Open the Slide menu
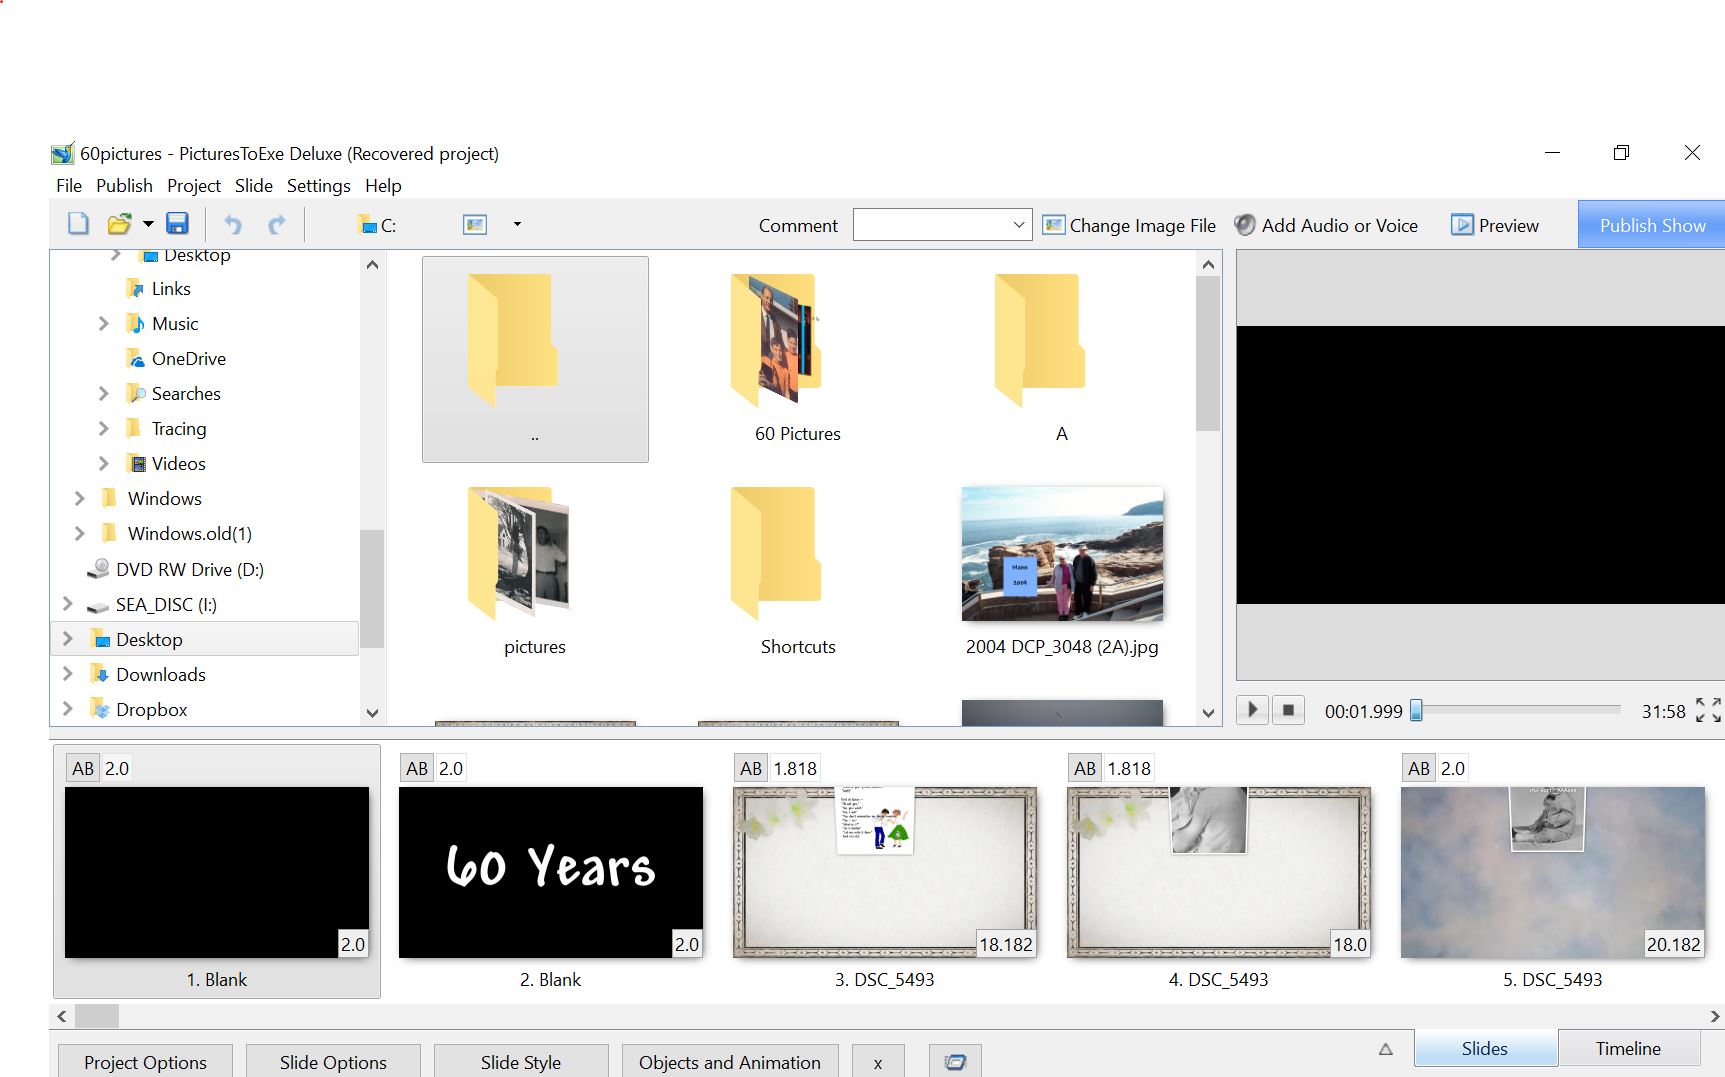The width and height of the screenshot is (1725, 1077). [x=253, y=185]
